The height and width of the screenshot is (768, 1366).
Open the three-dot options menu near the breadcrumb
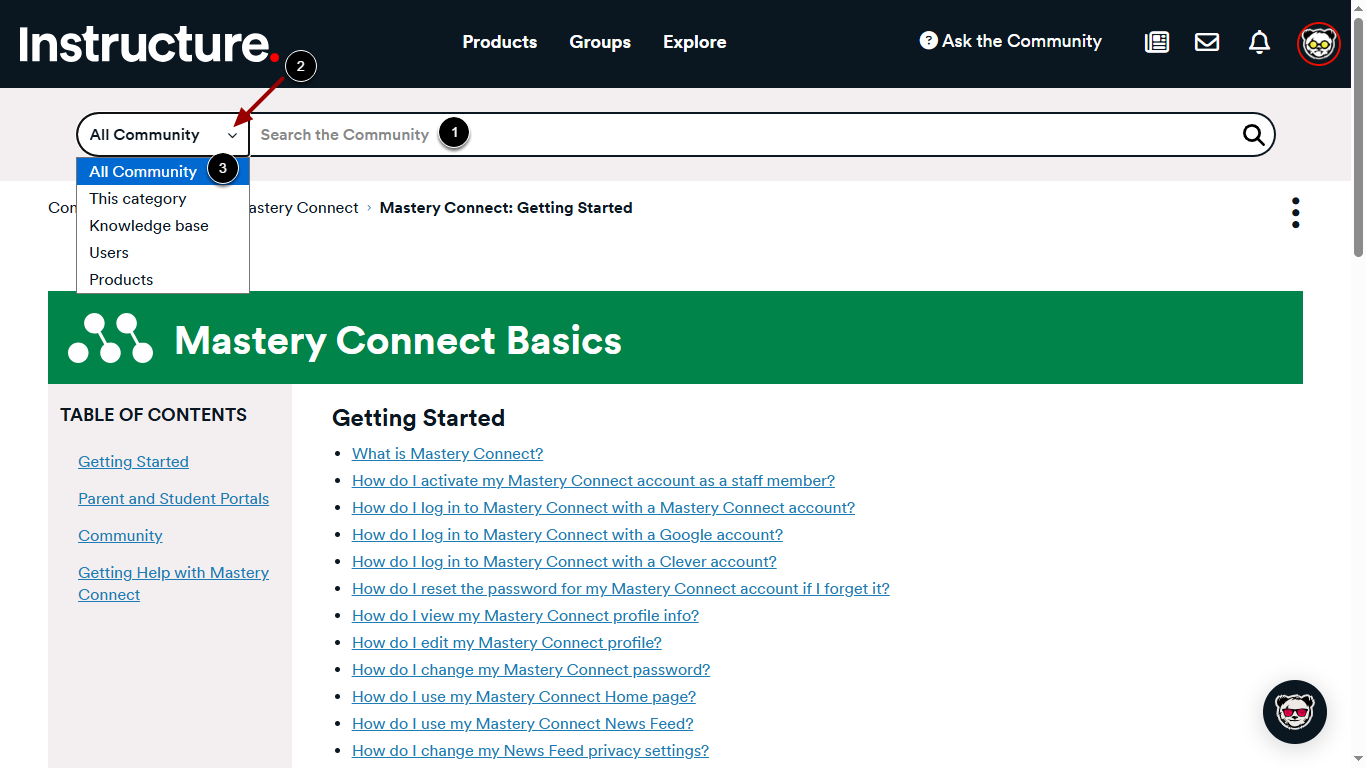coord(1295,212)
